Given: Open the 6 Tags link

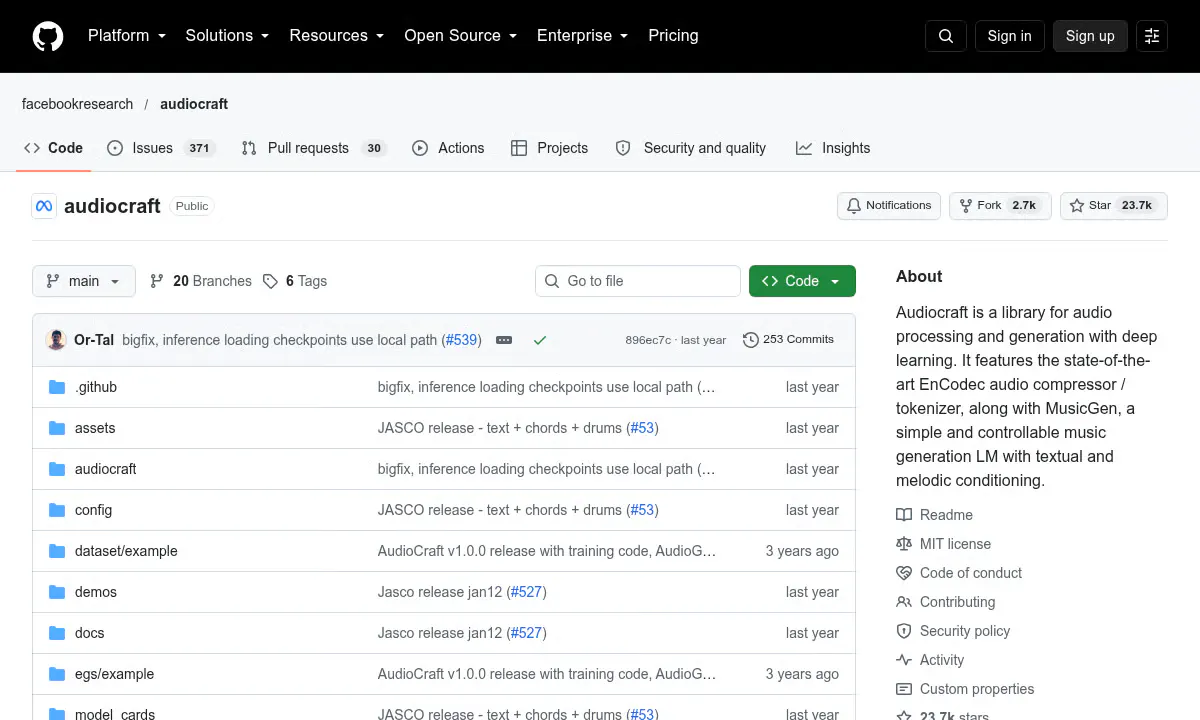Looking at the screenshot, I should click(295, 281).
